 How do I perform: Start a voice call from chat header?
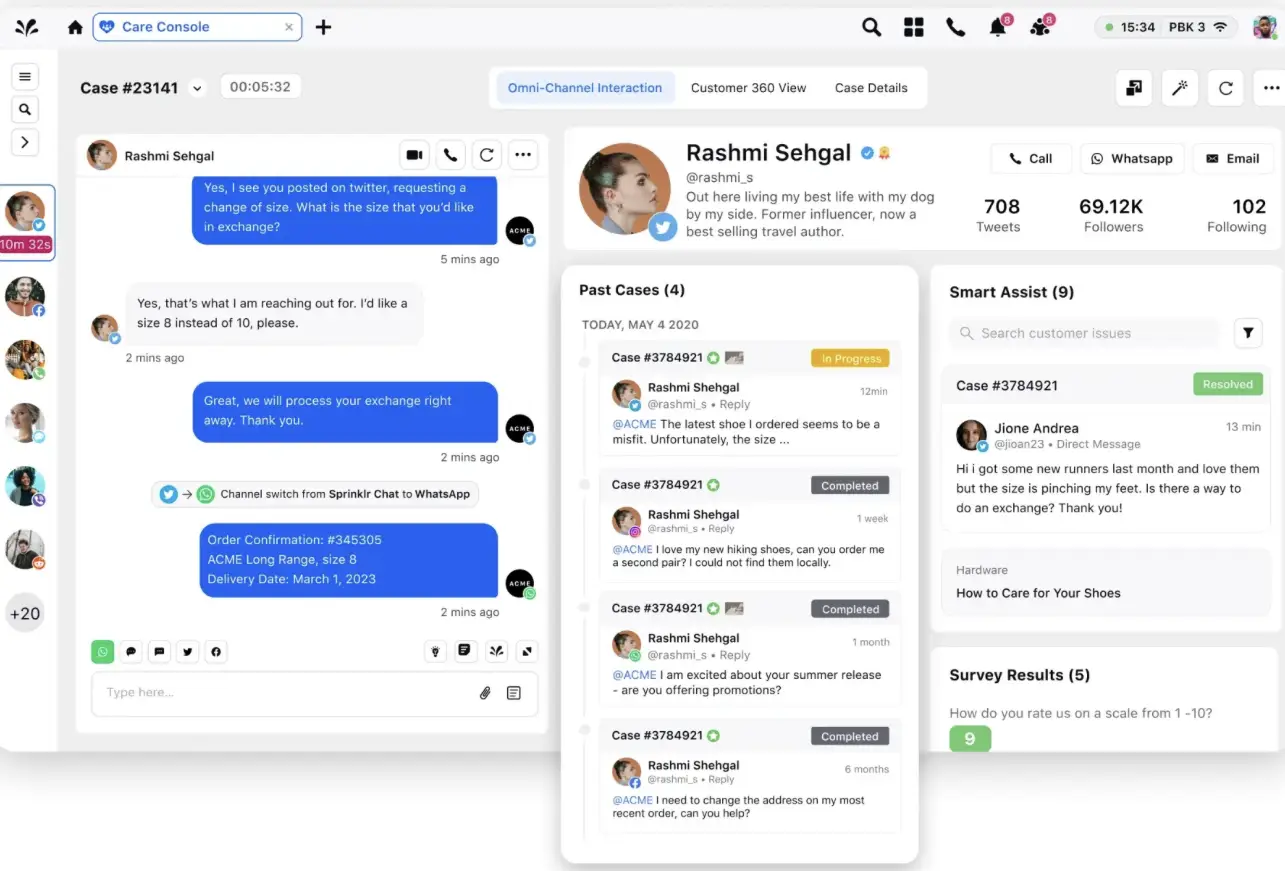coord(451,155)
